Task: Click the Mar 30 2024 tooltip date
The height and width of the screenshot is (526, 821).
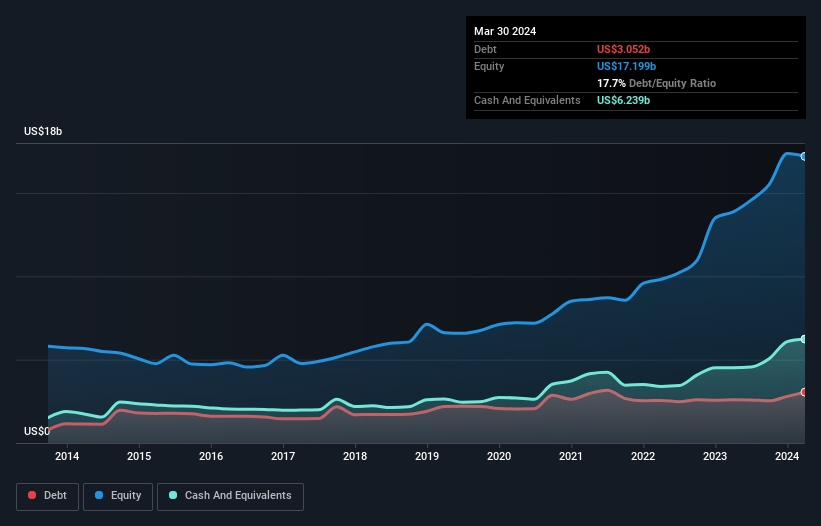Action: coord(505,31)
